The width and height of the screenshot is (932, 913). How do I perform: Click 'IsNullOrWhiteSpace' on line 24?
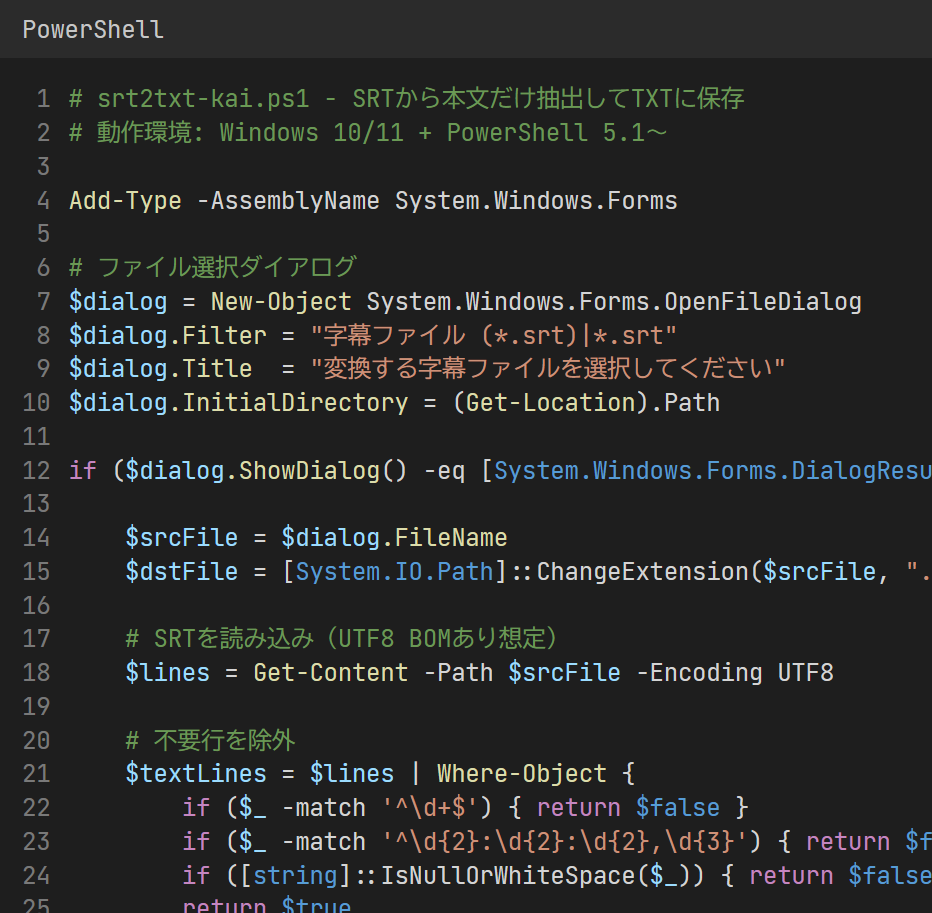(508, 876)
